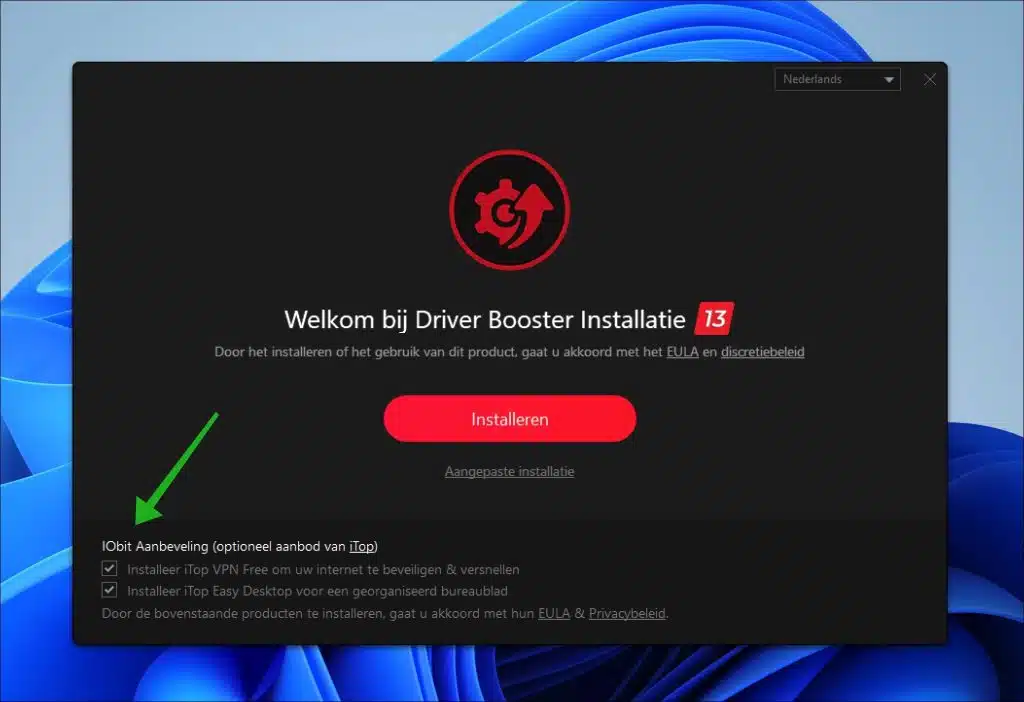Click the Driver Booster gear logo
Screen dimensions: 1024x702
(x=509, y=210)
